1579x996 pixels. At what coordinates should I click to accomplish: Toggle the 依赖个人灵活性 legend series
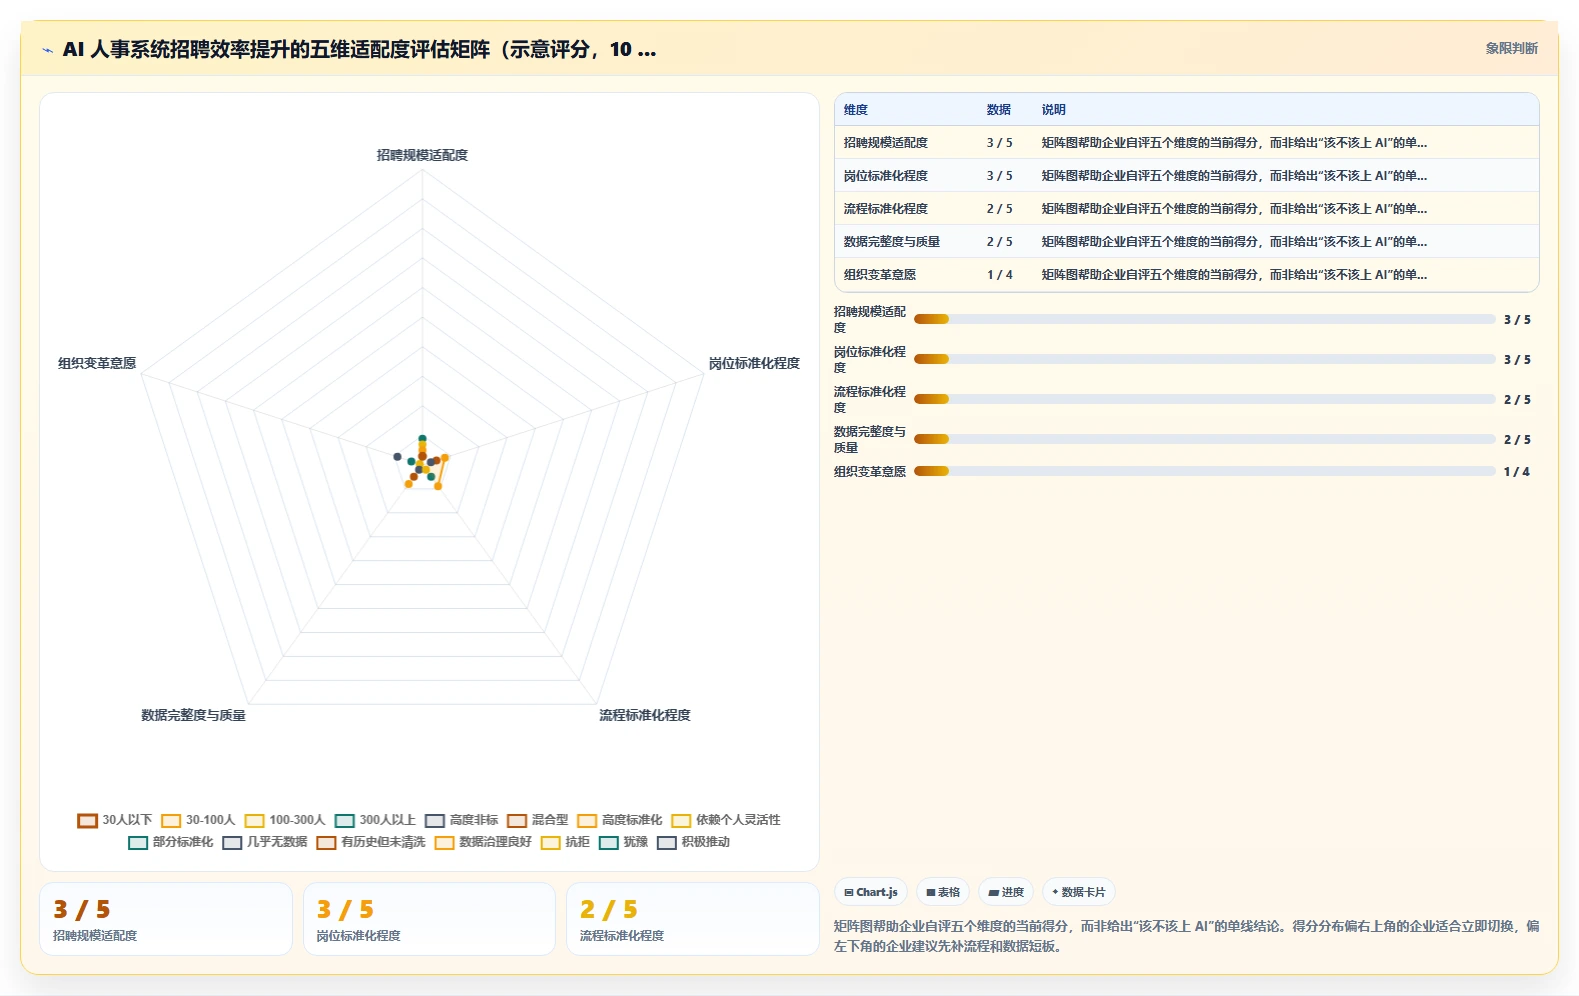(726, 820)
